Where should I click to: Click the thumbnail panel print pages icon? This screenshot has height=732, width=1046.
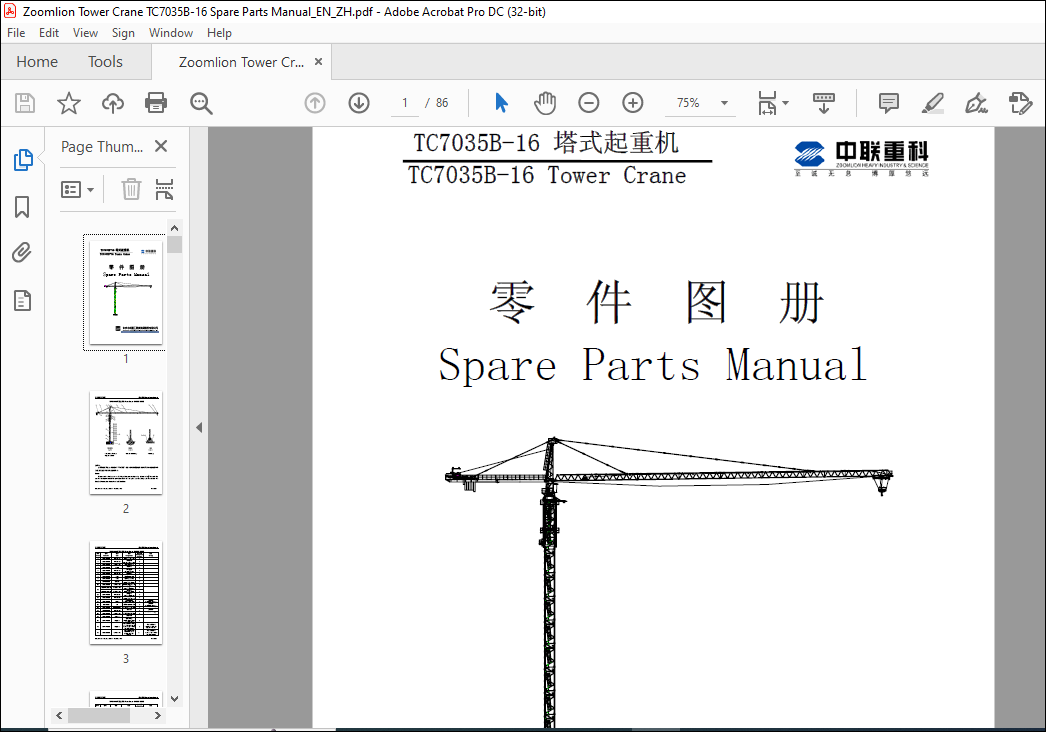tap(164, 190)
